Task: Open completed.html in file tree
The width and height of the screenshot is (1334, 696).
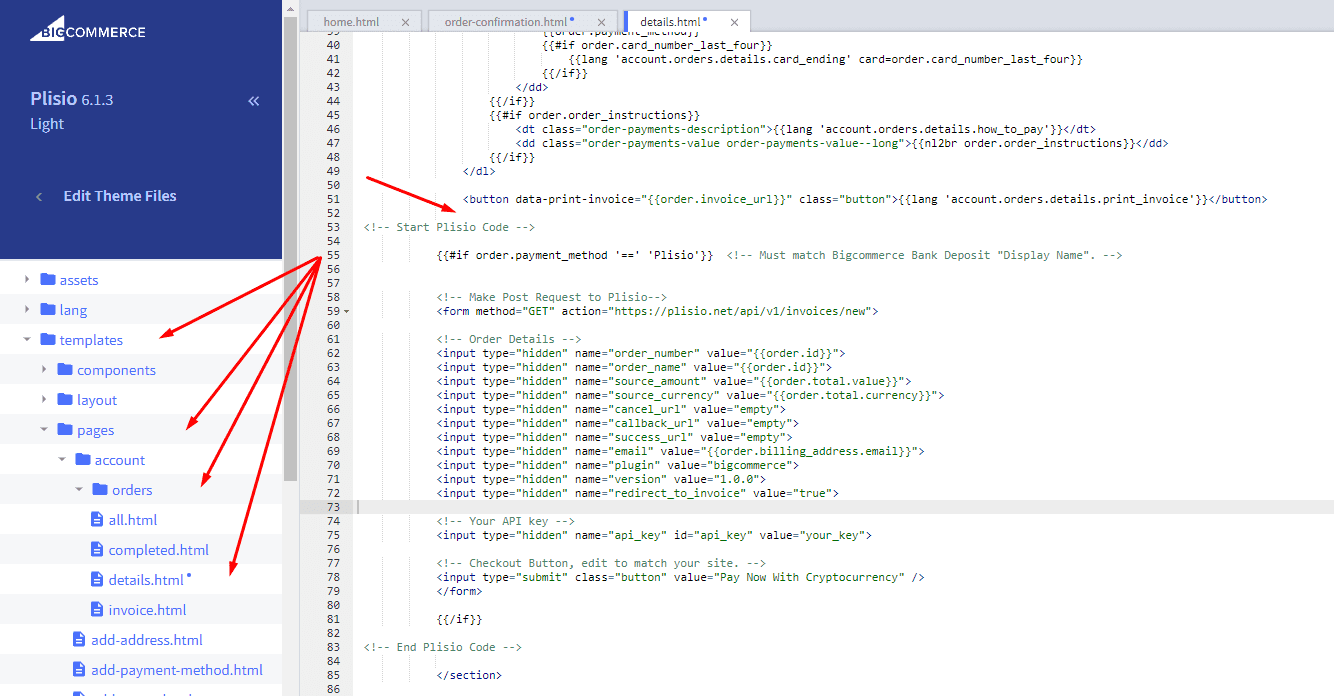Action: [x=159, y=550]
